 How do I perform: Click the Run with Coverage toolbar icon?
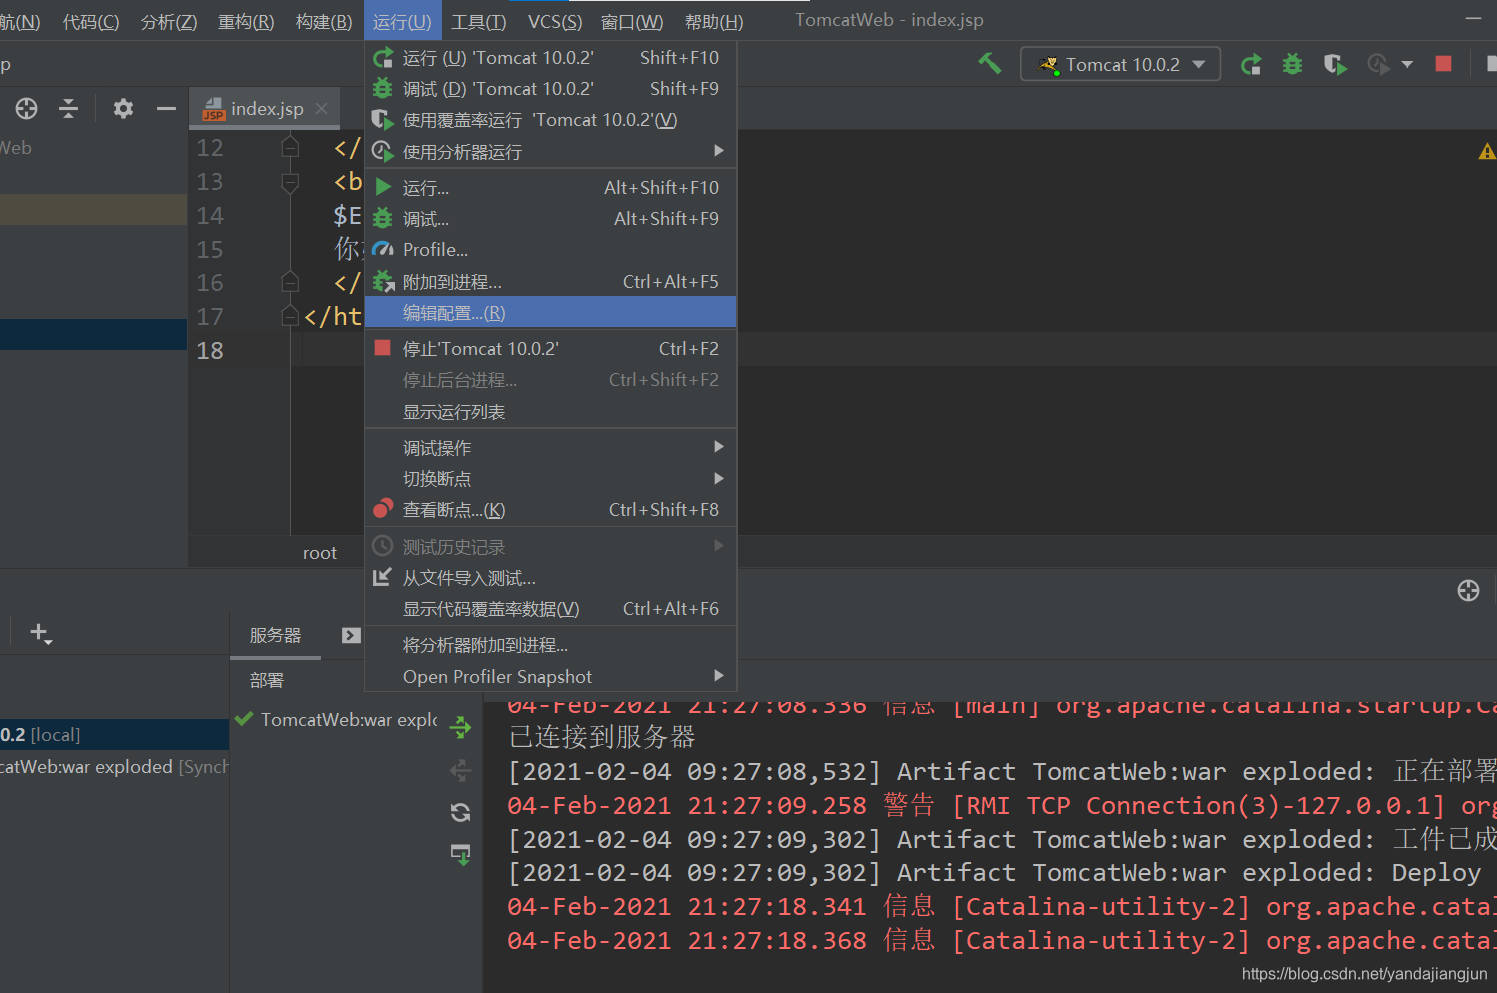coord(1335,64)
